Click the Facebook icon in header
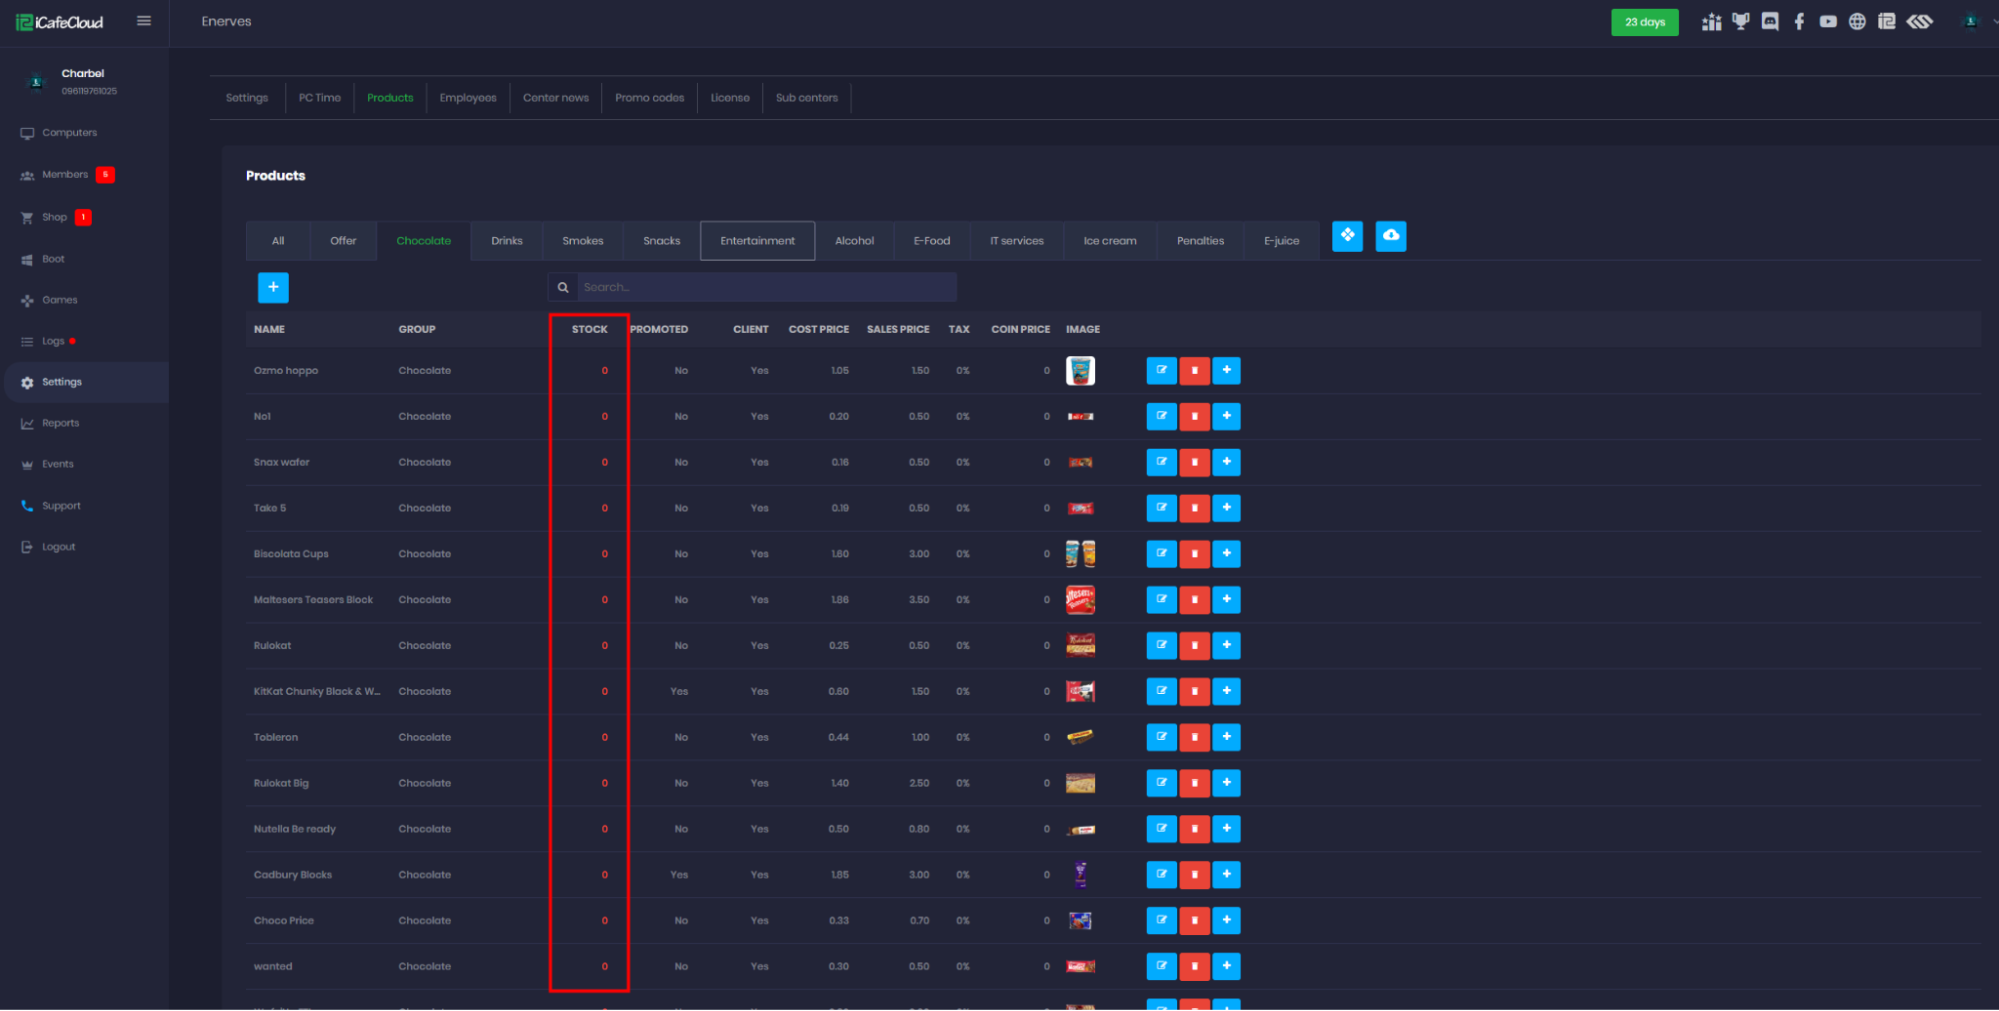Screen dimensions: 1999x1011 click(x=1799, y=22)
